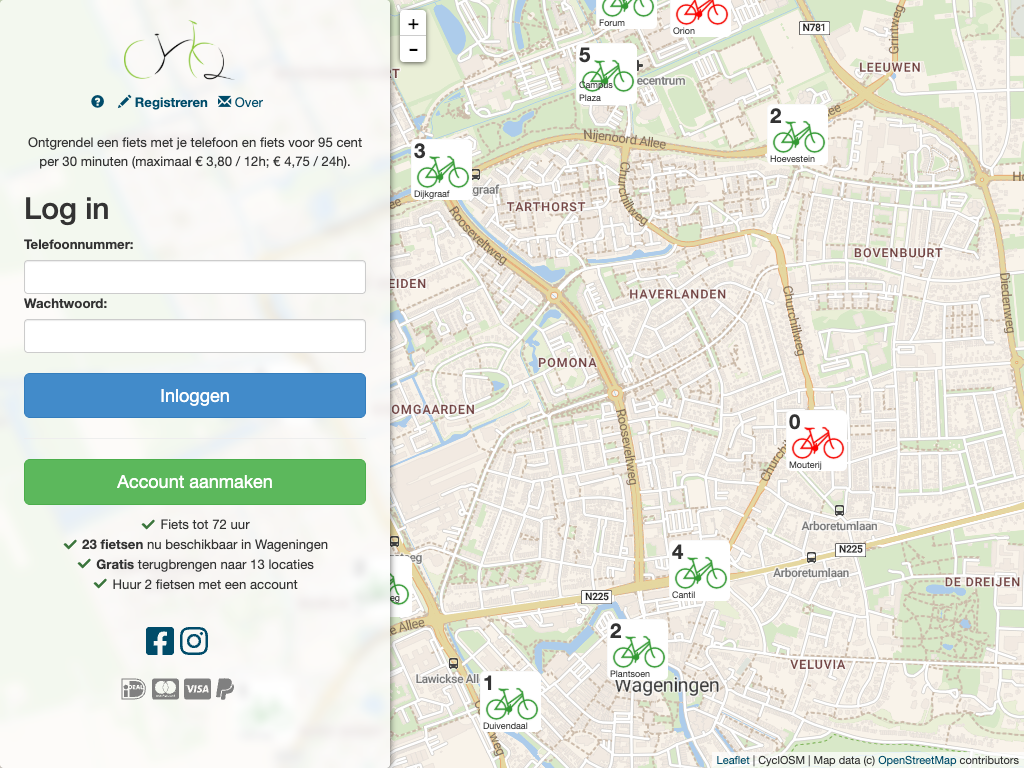Click the bus stop icon near Lawickse Allee

point(453,664)
